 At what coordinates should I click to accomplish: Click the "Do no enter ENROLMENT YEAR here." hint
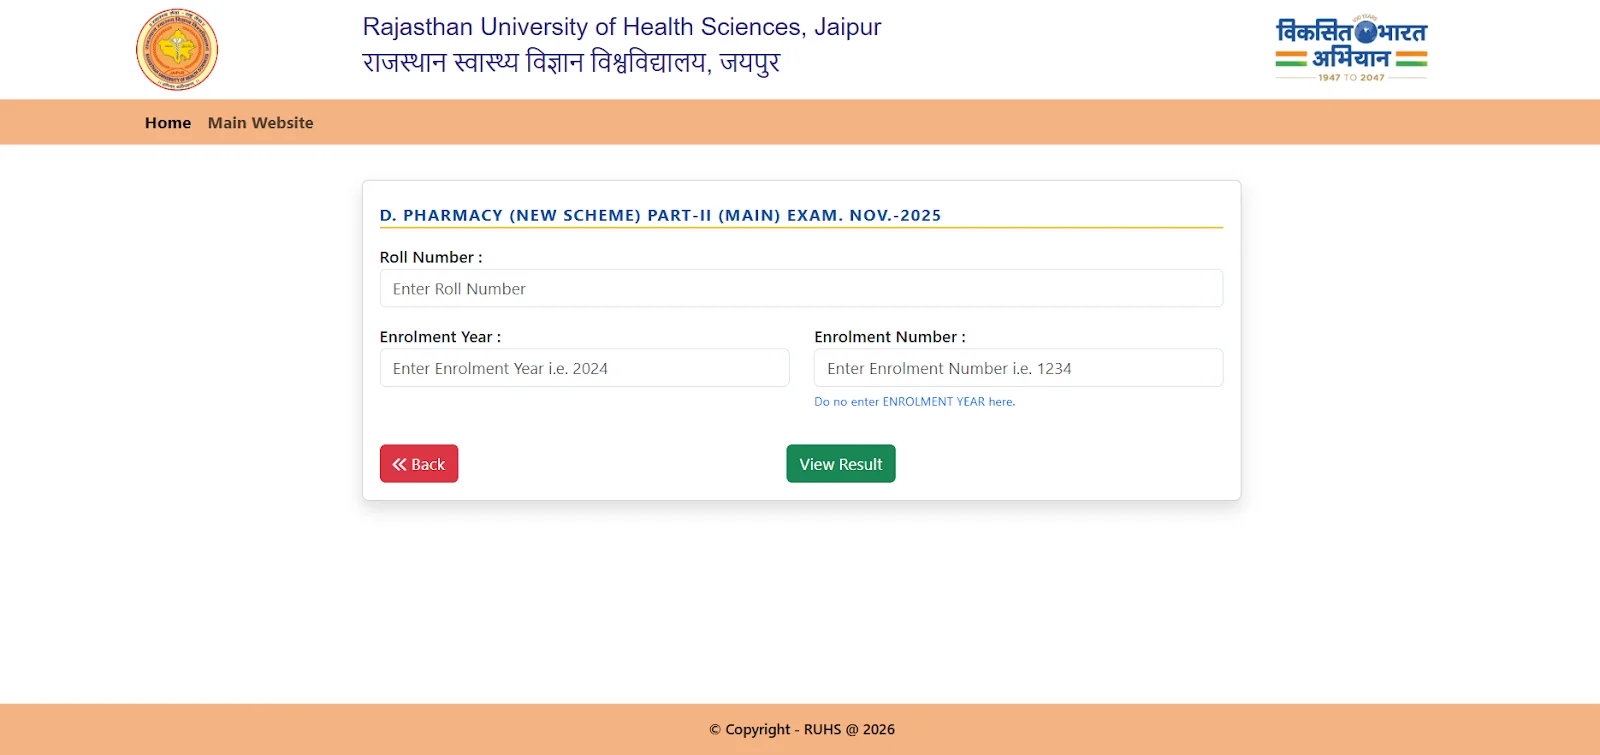click(x=914, y=402)
